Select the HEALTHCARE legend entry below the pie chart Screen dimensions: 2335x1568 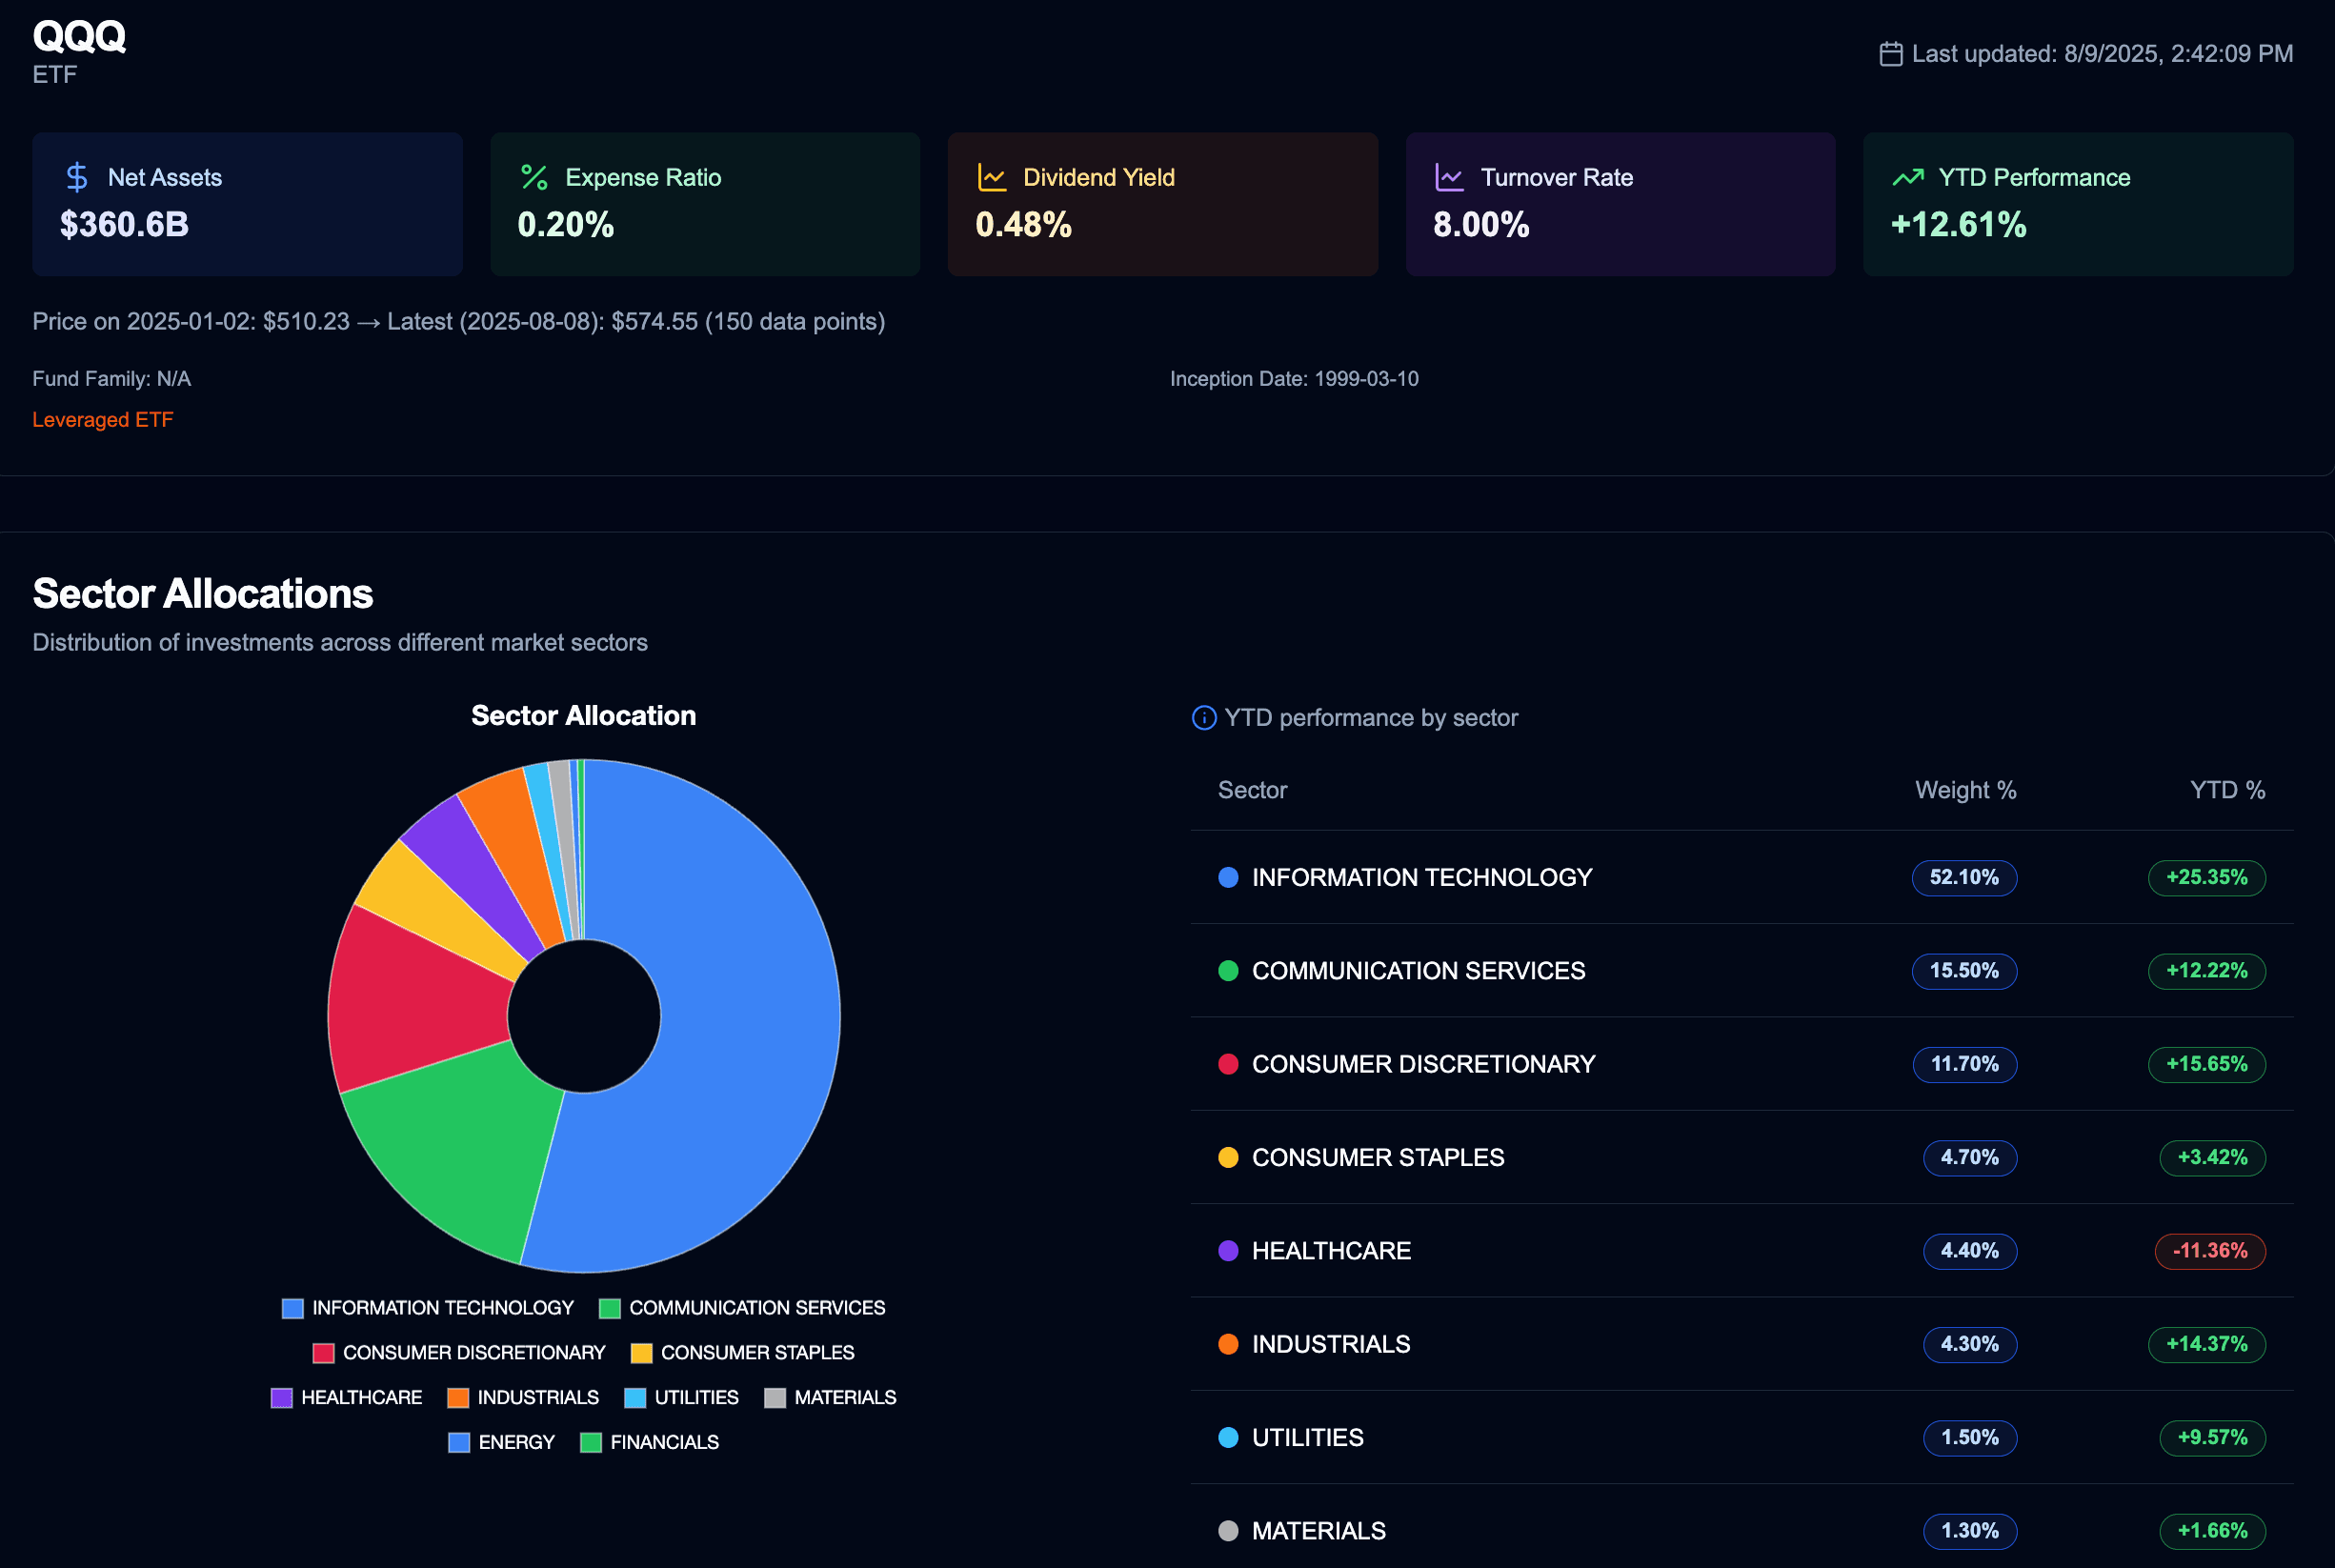(x=362, y=1397)
